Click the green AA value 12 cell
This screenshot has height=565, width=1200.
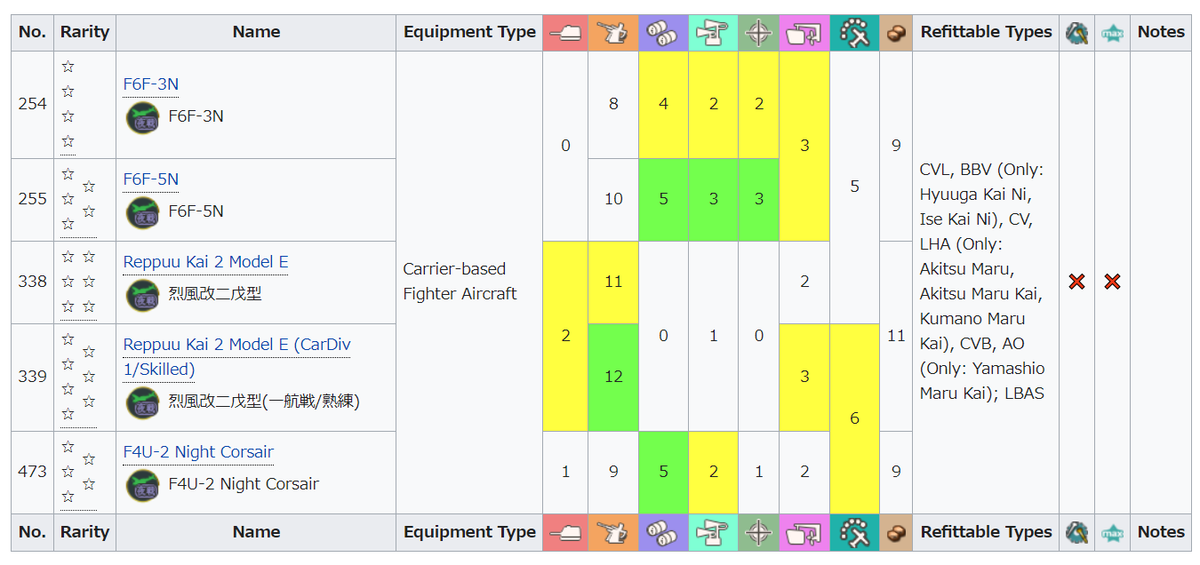coord(613,377)
